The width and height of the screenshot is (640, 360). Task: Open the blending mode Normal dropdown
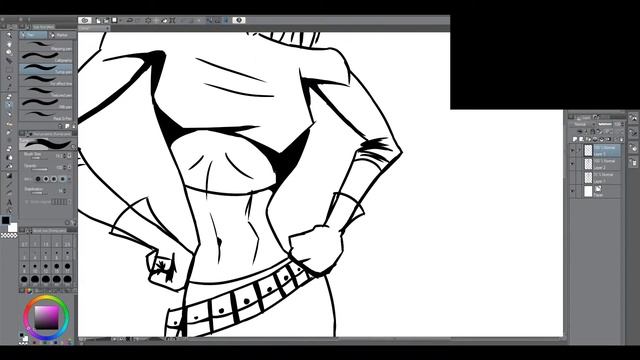pos(582,124)
